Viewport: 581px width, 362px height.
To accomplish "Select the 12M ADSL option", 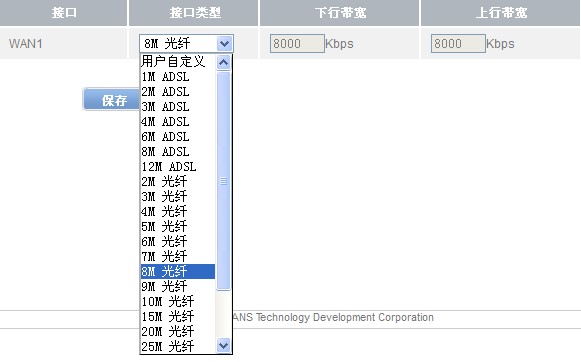I will [x=177, y=167].
